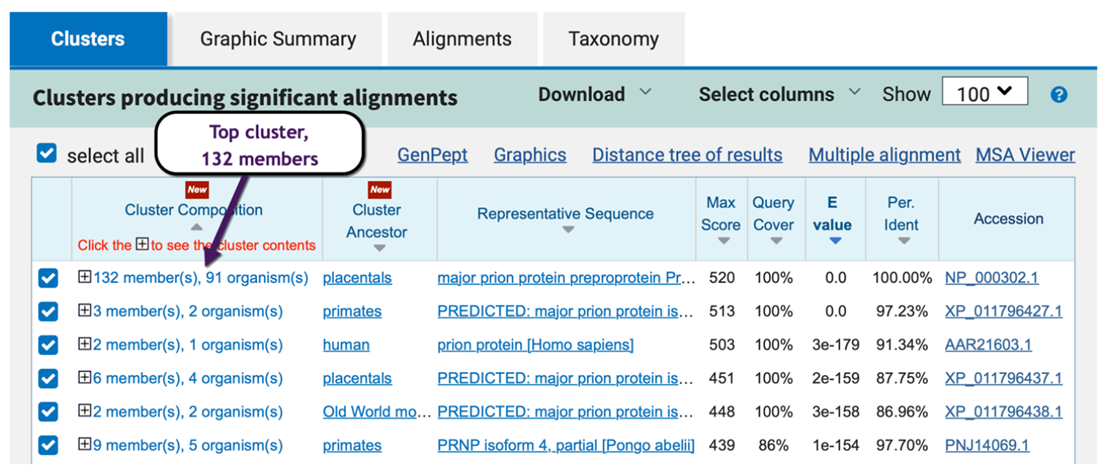
Task: Open the Select columns dropdown
Action: coord(778,94)
